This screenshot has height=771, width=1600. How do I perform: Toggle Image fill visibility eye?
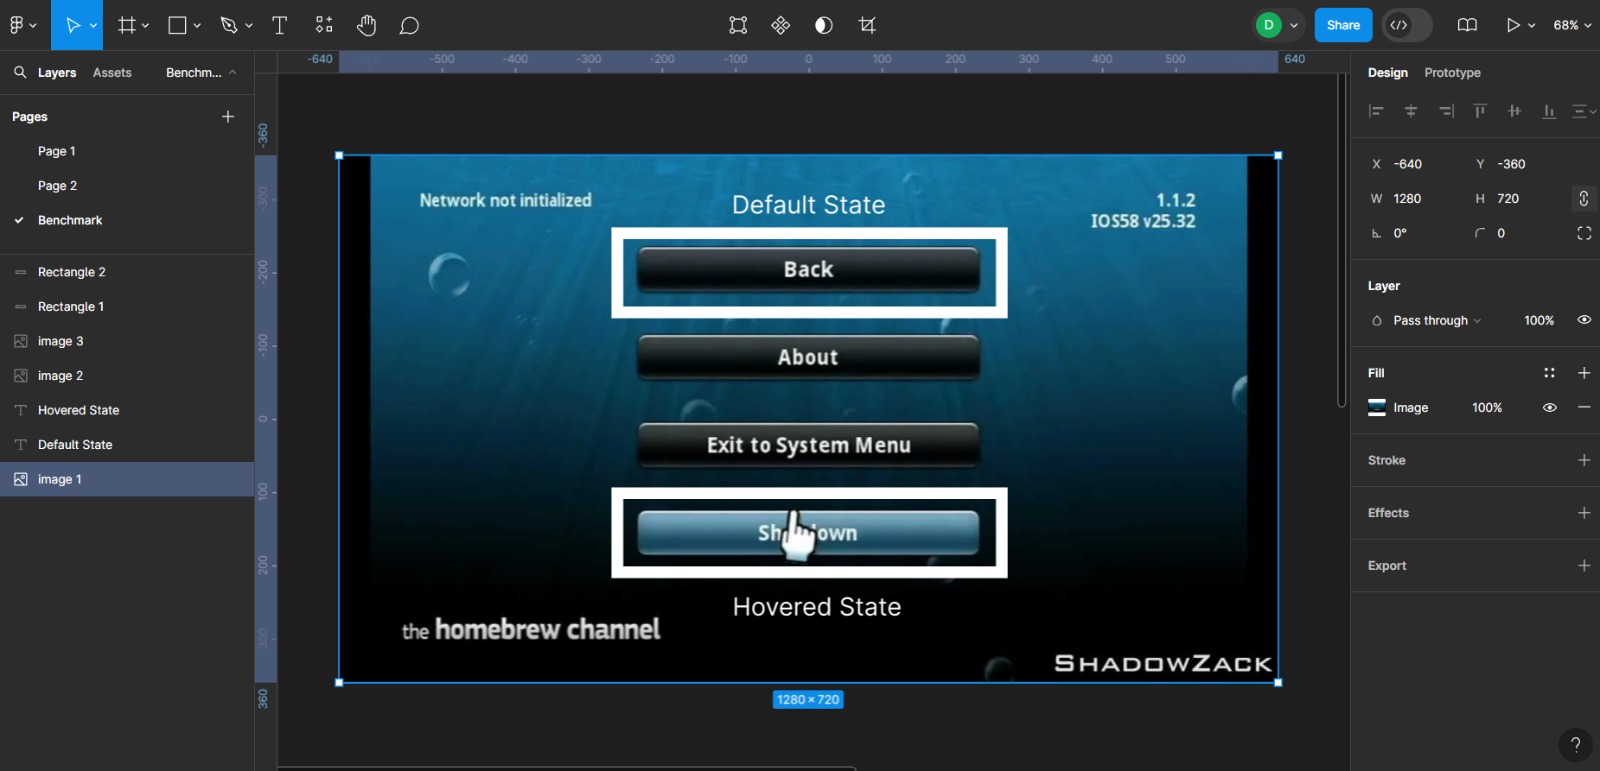[x=1550, y=407]
